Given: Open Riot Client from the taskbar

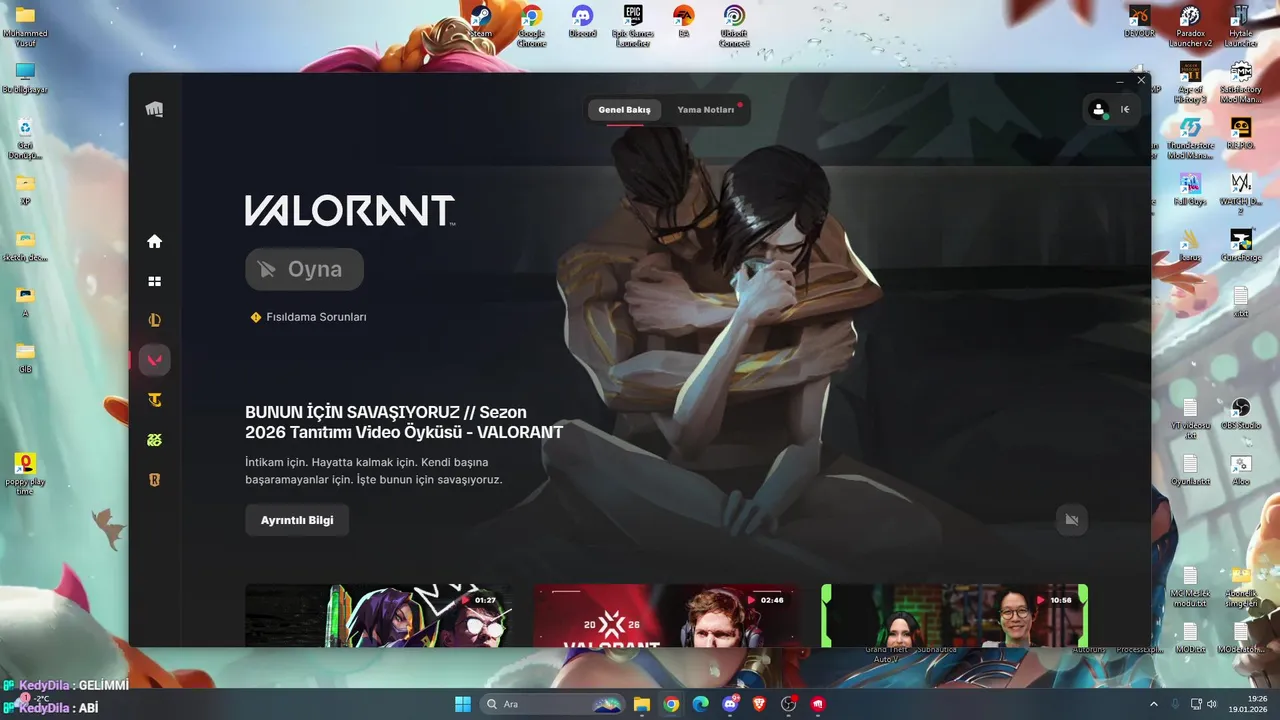Looking at the screenshot, I should coord(817,704).
